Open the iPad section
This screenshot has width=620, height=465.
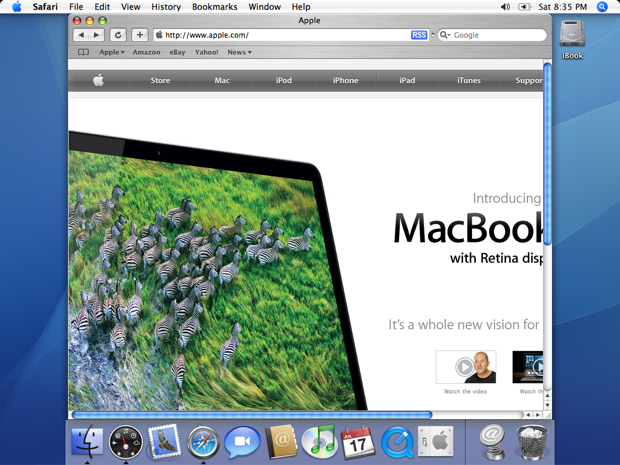407,80
